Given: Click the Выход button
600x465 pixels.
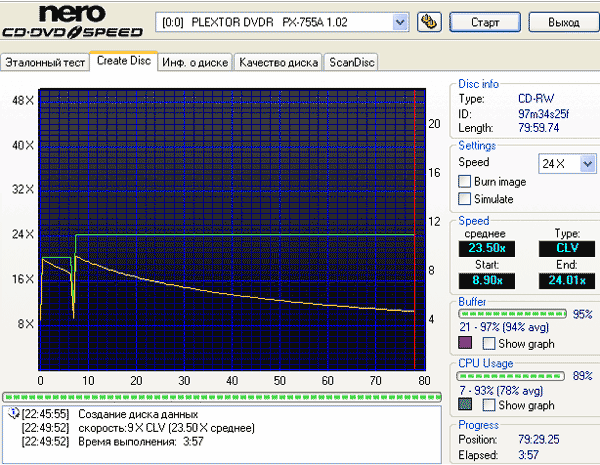Looking at the screenshot, I should point(564,22).
